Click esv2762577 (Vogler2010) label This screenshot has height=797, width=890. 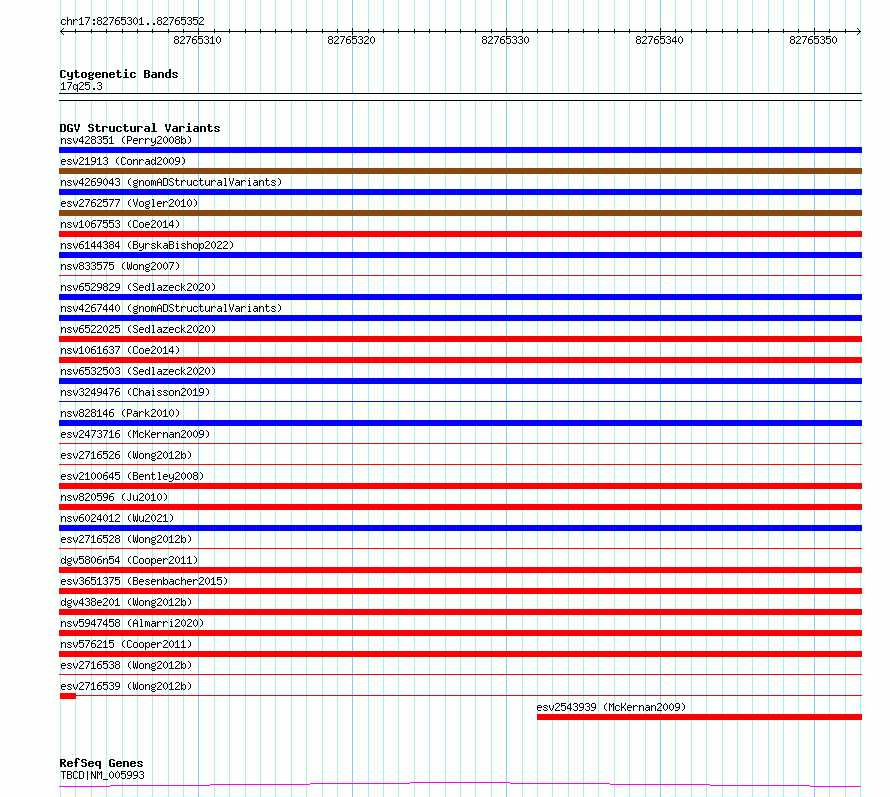click(129, 203)
